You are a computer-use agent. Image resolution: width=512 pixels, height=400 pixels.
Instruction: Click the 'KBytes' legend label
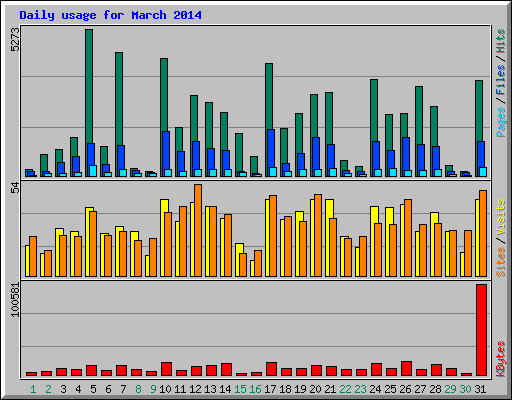point(500,359)
